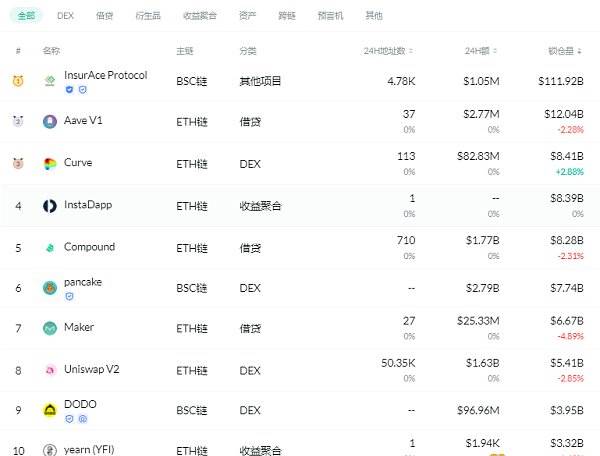Click the bronze rank-3 medal icon
Screen dimensions: 600x456
pyautogui.click(x=18, y=163)
